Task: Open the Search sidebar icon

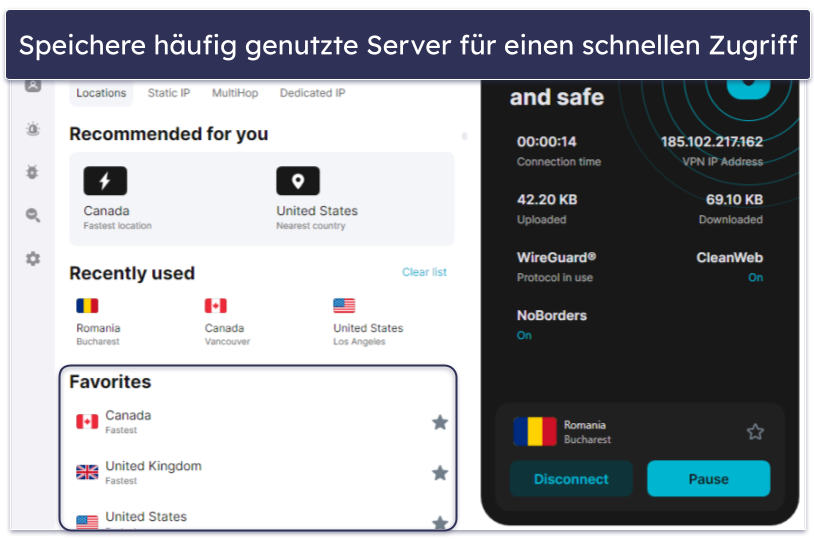Action: [33, 215]
